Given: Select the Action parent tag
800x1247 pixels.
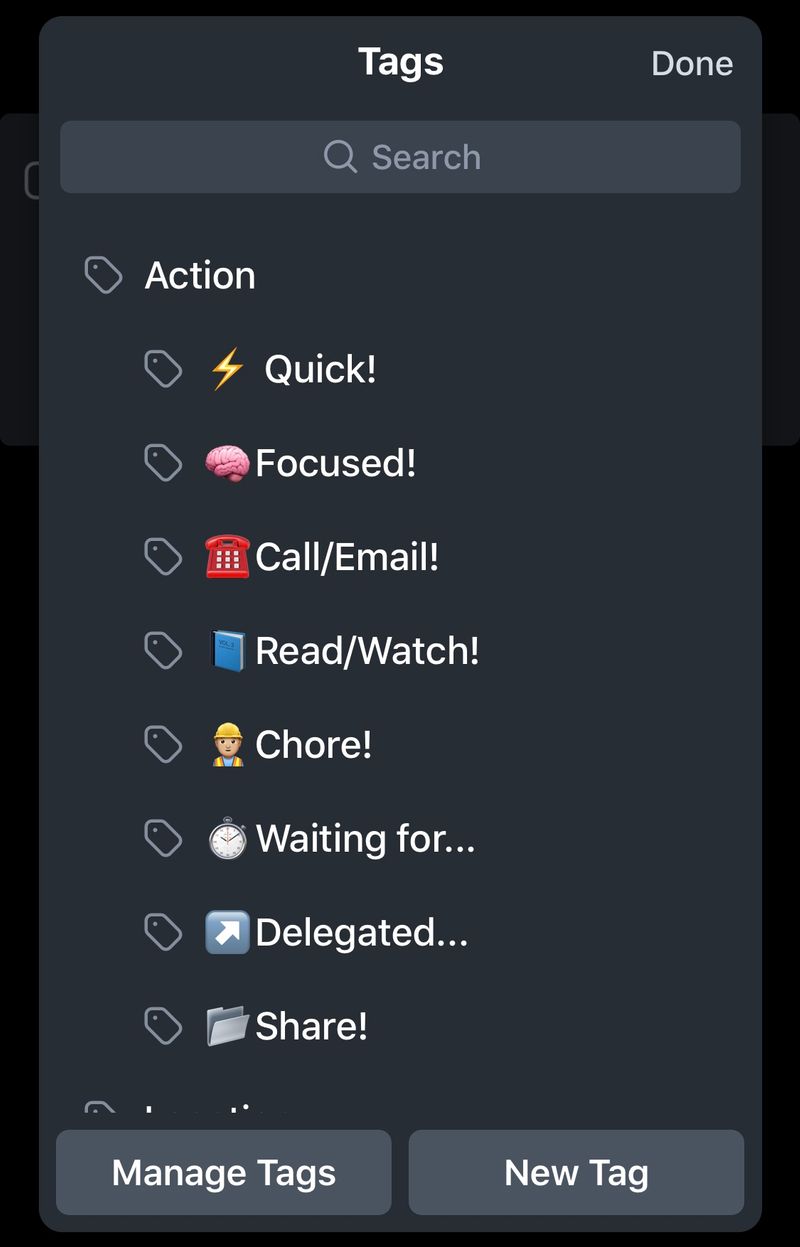Looking at the screenshot, I should click(x=200, y=276).
